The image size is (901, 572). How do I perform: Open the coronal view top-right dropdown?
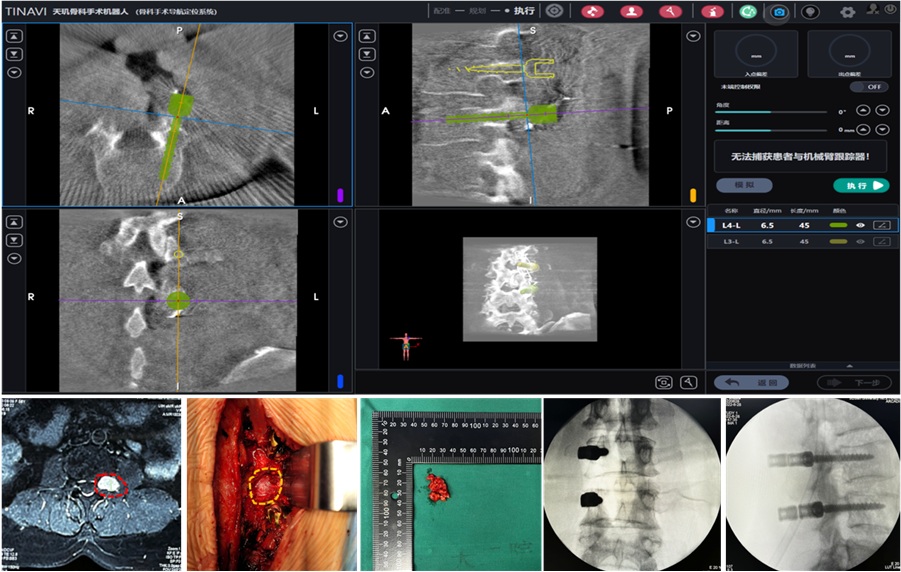point(340,222)
